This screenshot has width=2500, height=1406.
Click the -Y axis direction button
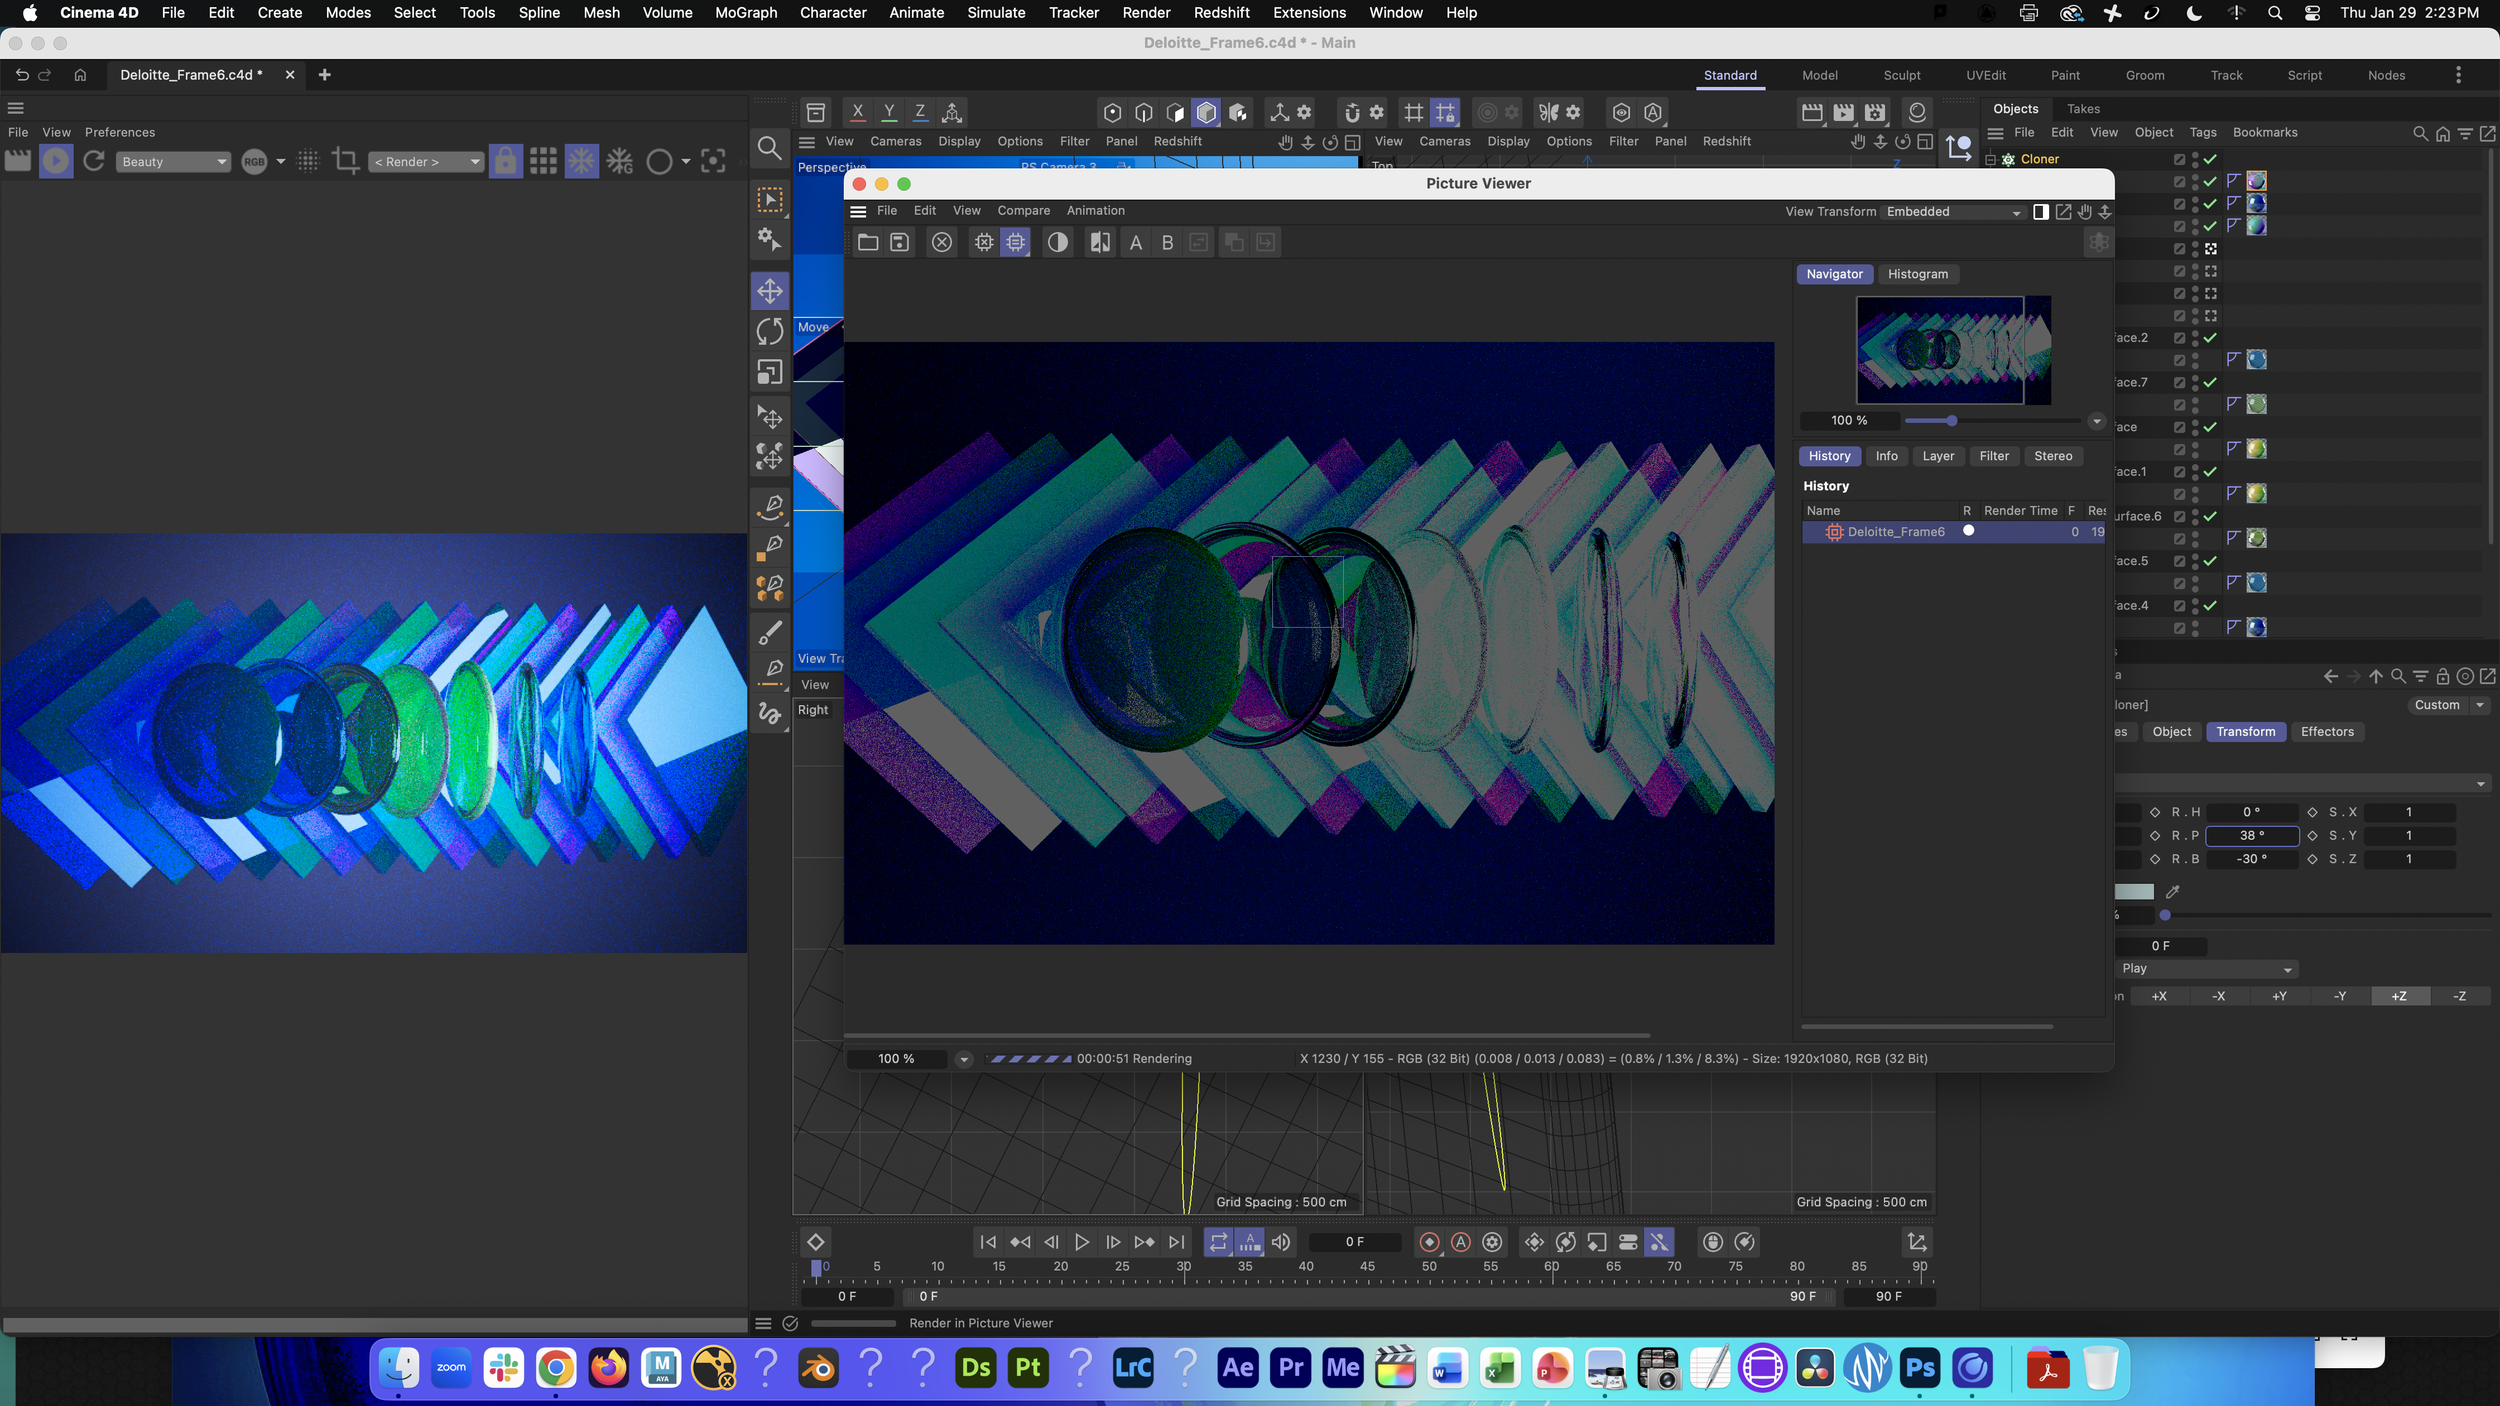point(2339,996)
